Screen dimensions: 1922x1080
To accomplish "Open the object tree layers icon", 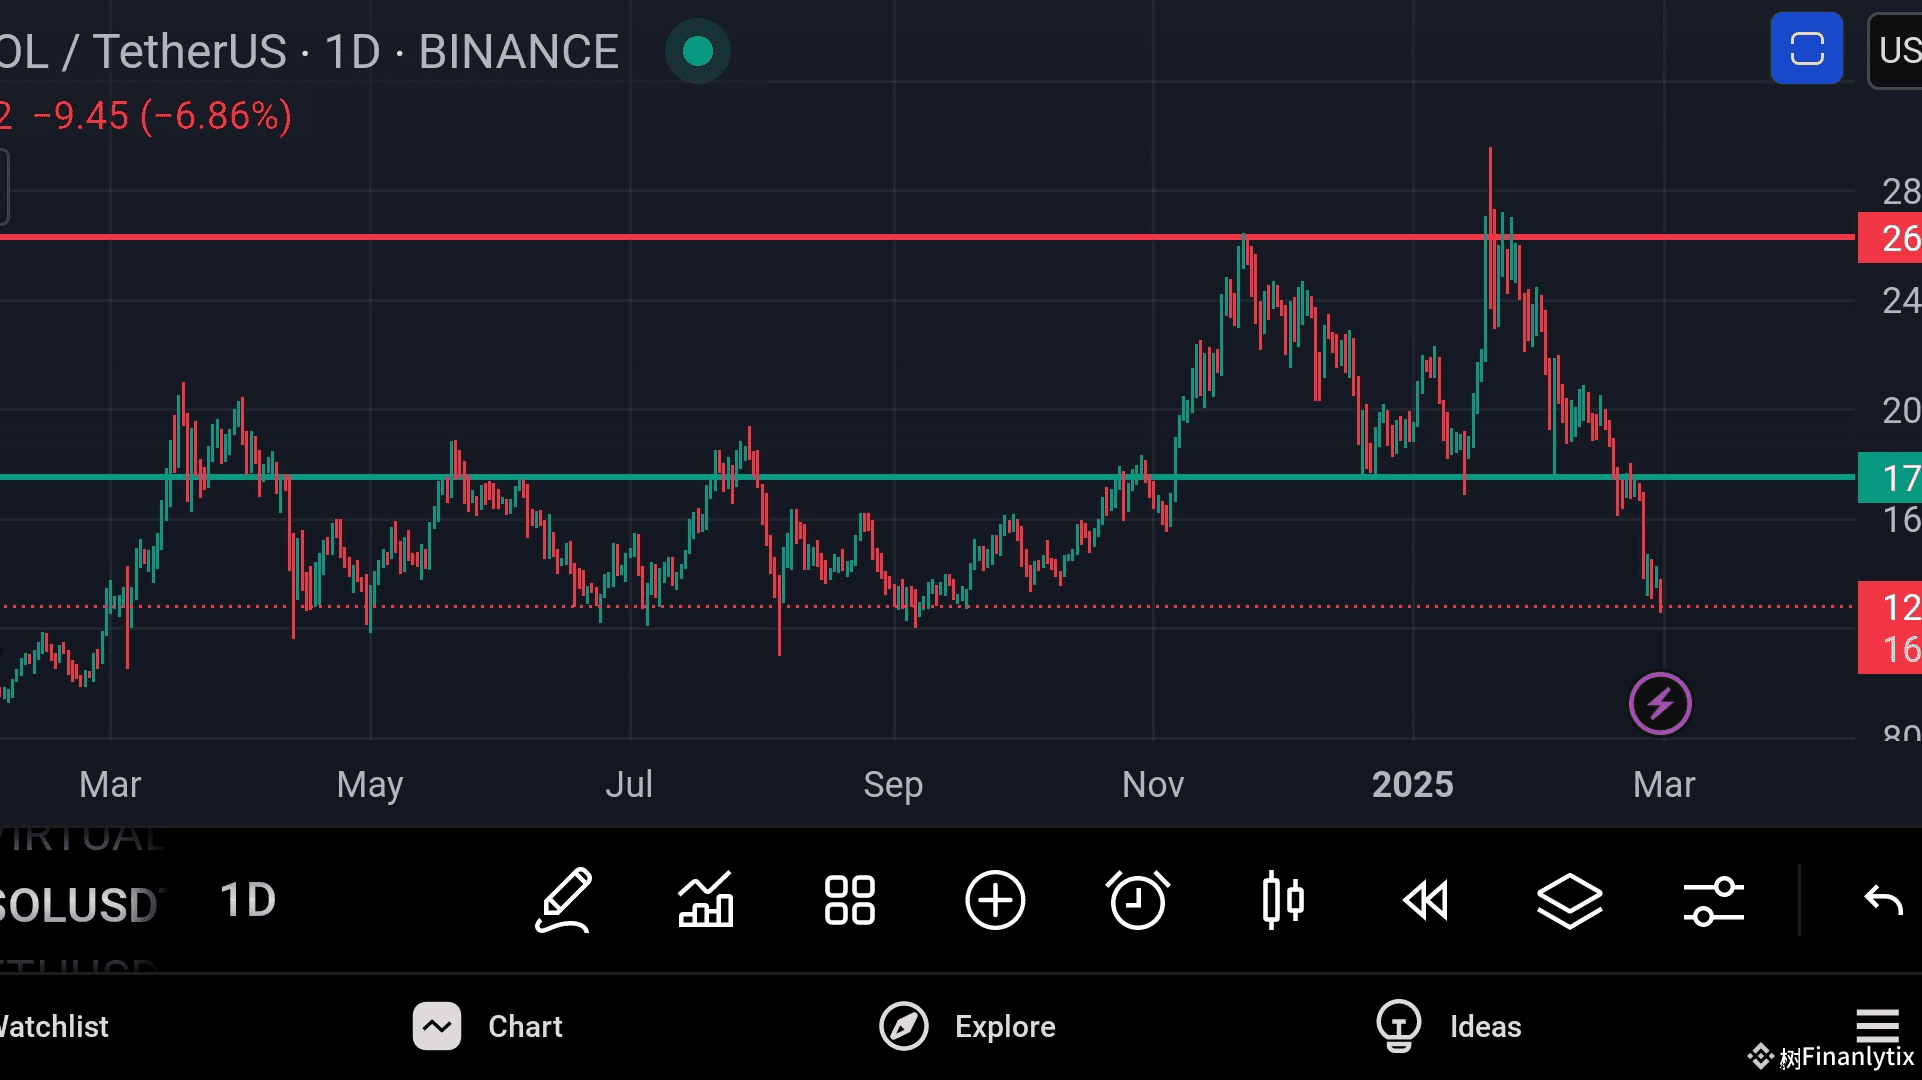I will pos(1569,900).
